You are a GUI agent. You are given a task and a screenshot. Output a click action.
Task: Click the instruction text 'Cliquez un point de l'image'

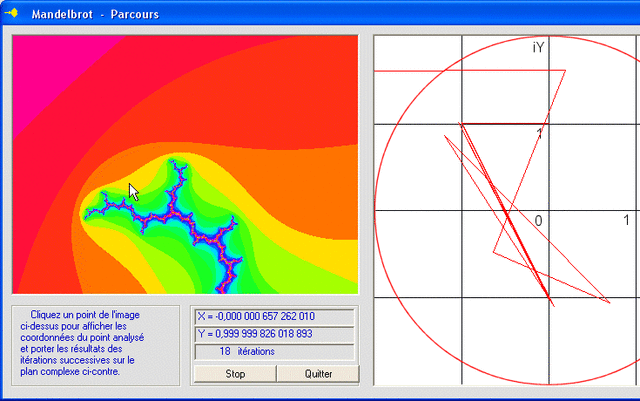tap(85, 315)
